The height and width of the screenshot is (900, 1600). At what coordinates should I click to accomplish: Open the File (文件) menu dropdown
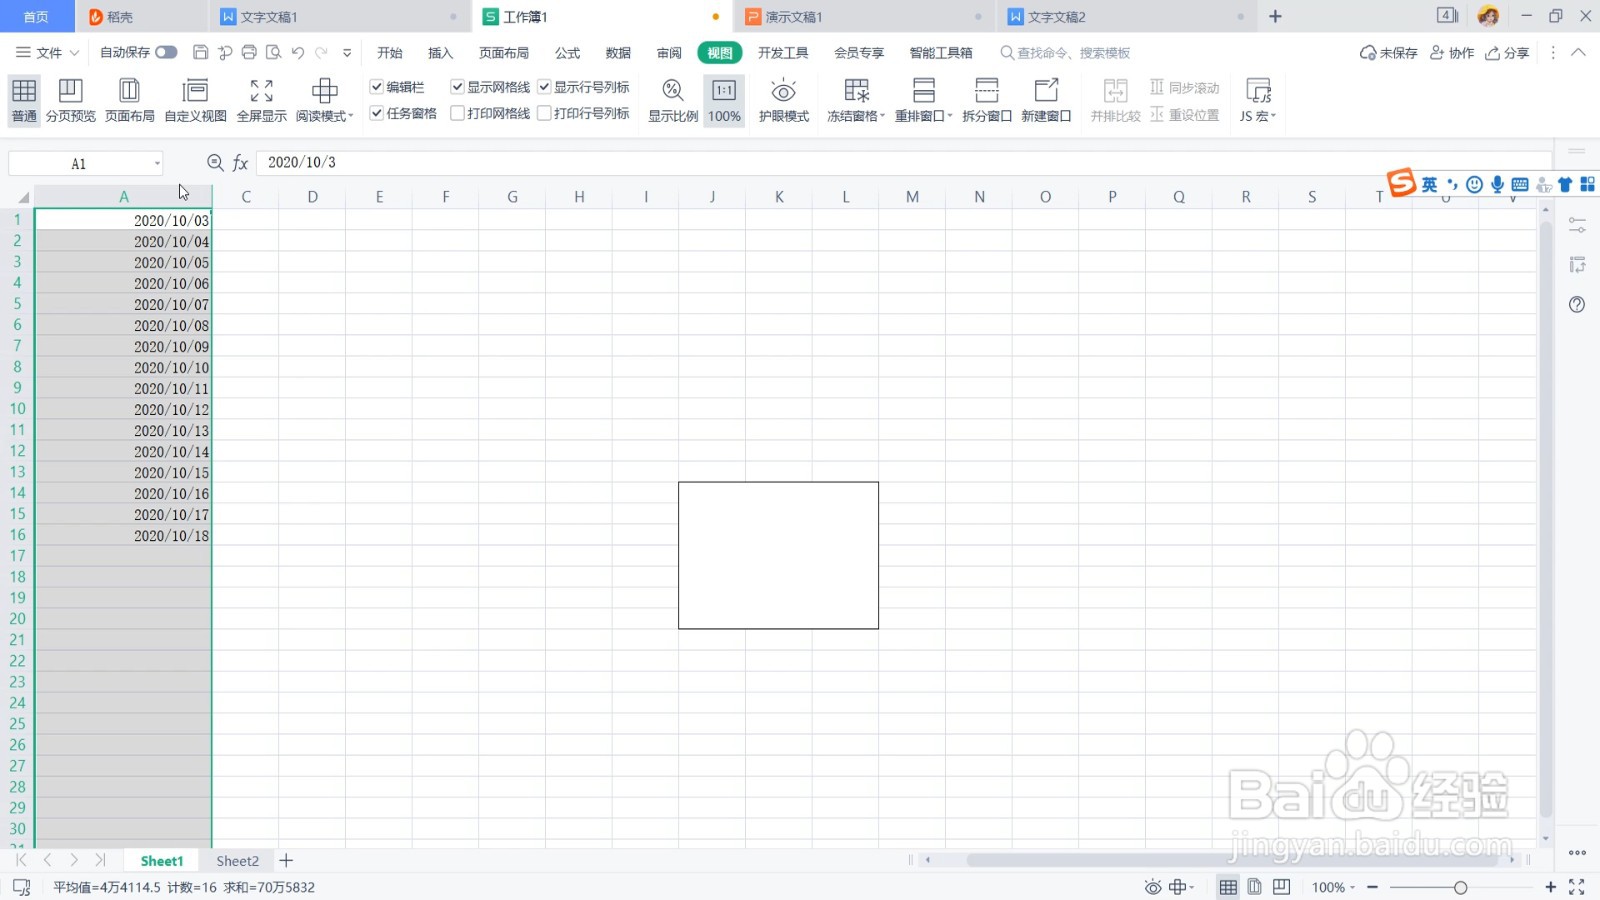click(x=47, y=52)
